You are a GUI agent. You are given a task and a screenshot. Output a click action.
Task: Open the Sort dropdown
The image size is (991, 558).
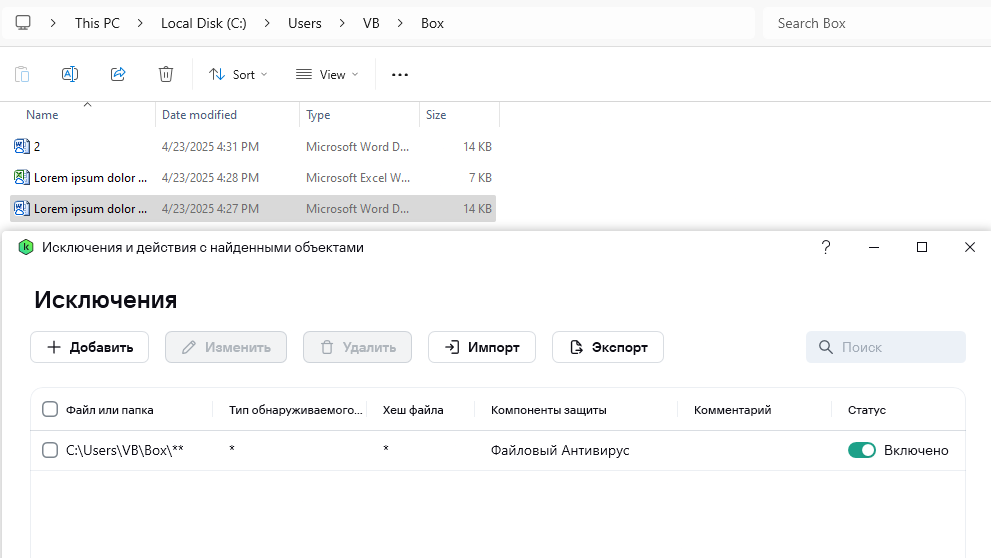click(x=238, y=74)
